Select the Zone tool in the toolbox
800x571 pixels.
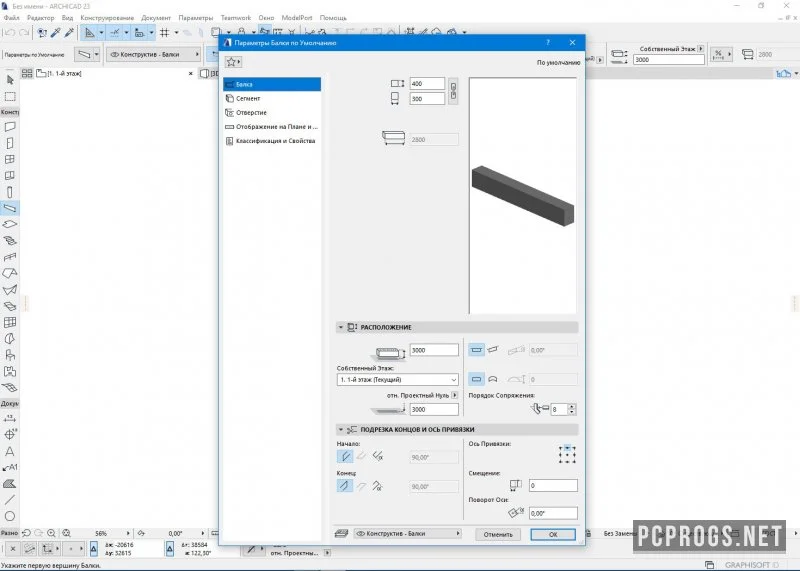10,371
